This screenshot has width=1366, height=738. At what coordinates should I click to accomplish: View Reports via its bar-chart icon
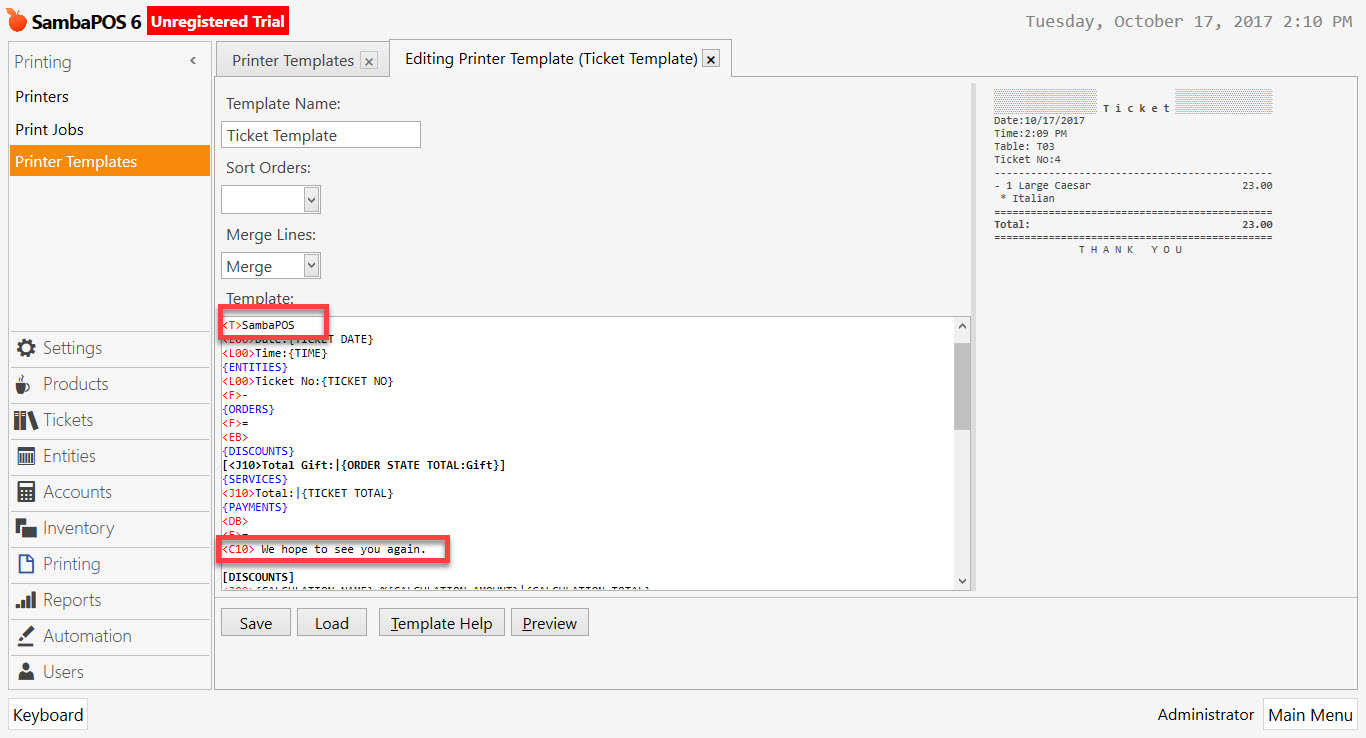[24, 601]
